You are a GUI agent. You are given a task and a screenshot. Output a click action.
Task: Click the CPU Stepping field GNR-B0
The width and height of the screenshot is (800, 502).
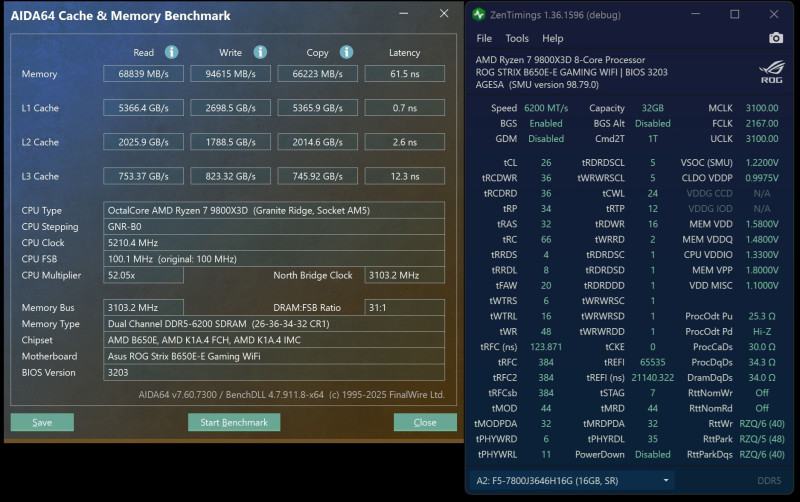point(274,227)
